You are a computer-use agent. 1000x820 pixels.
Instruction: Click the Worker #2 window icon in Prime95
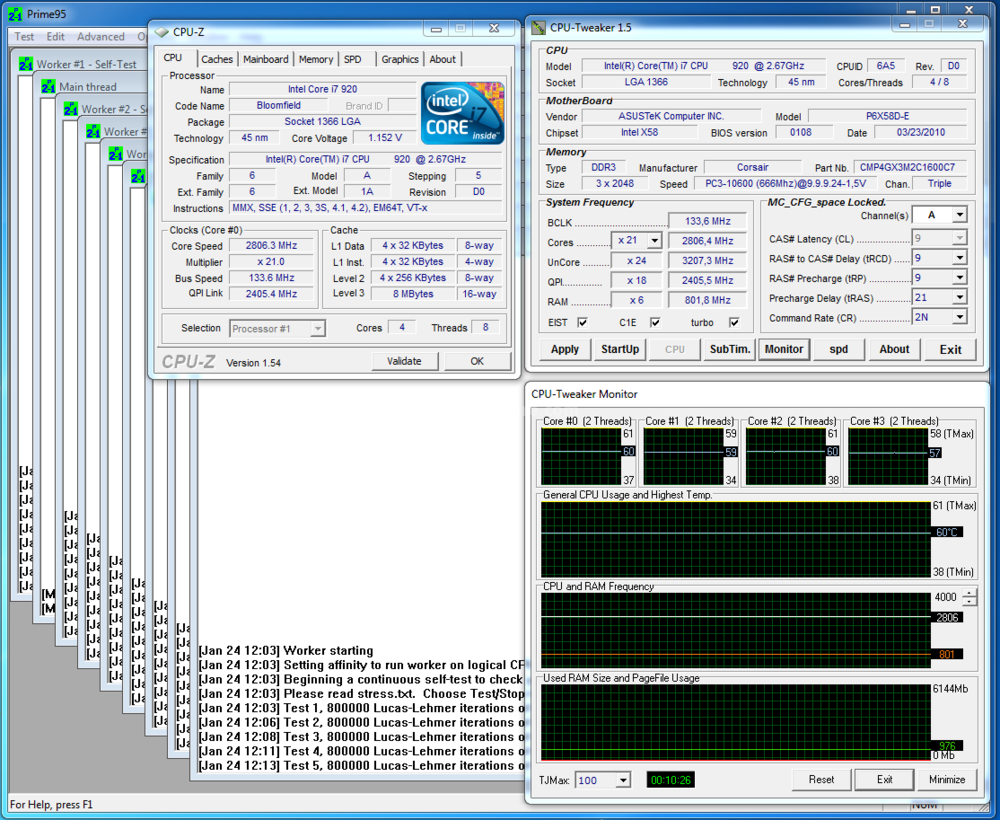point(71,109)
